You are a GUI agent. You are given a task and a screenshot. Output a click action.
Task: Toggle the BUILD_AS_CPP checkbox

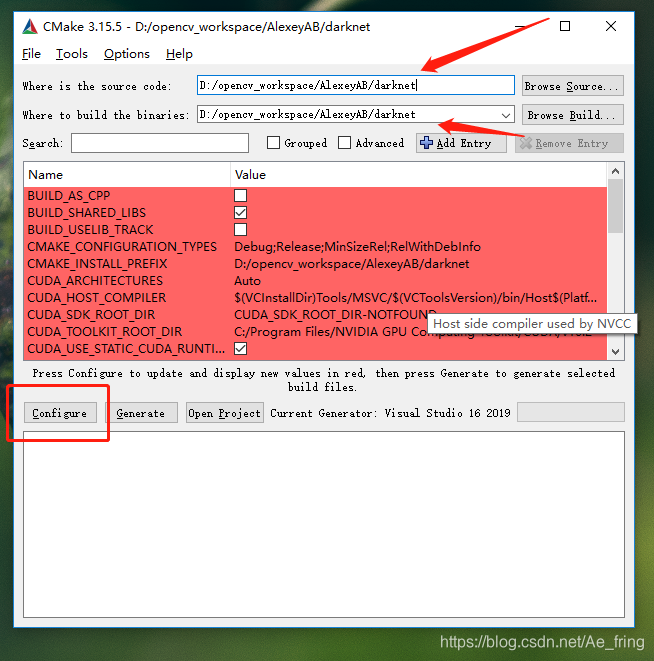pyautogui.click(x=240, y=196)
